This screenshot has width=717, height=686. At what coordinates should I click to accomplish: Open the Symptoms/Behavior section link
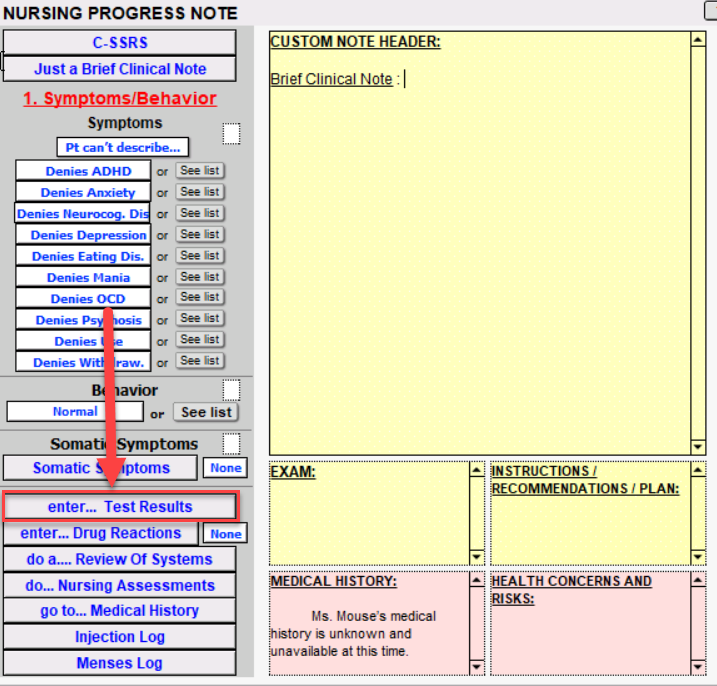coord(120,98)
